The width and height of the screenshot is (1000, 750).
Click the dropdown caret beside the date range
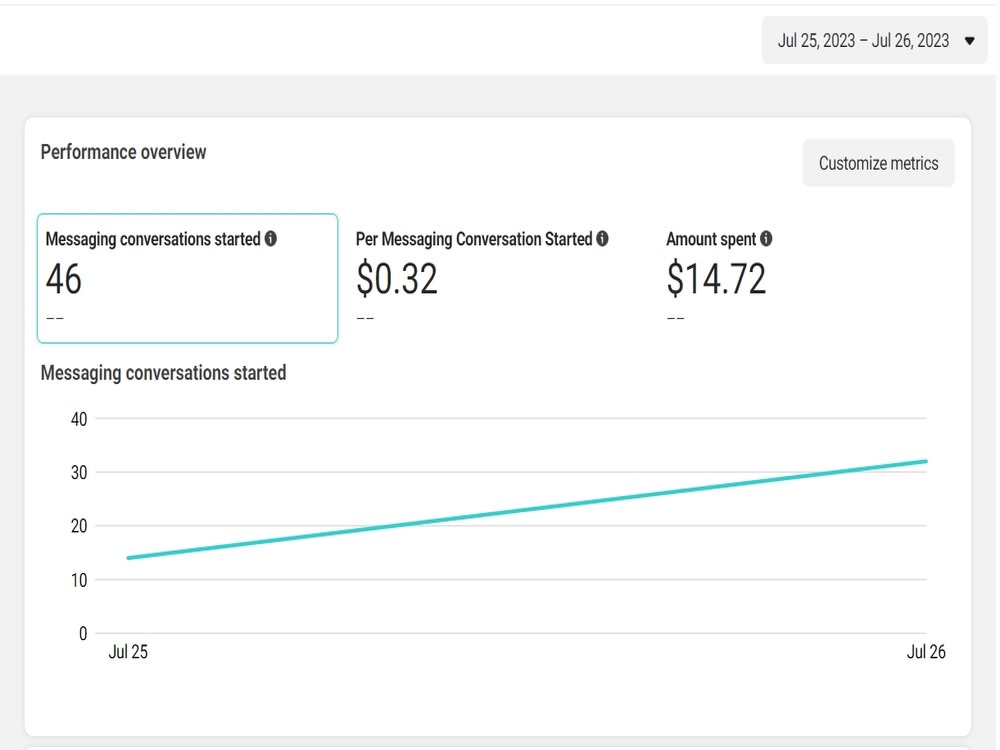(x=968, y=40)
